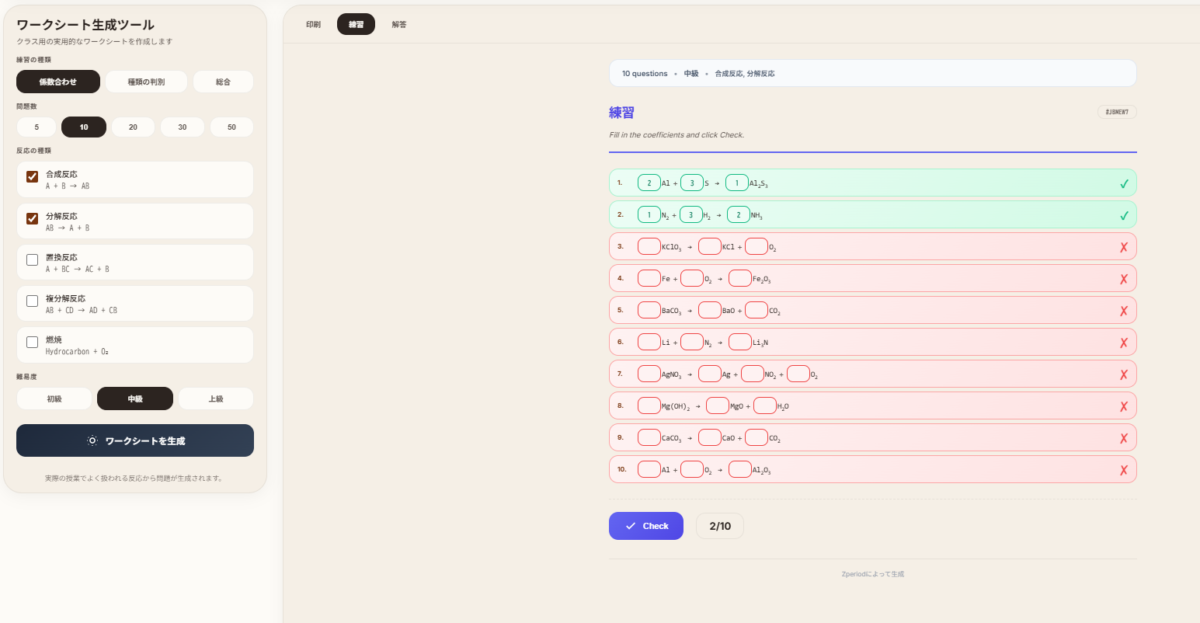Click Fe2O3 coefficient input field
Image resolution: width=1200 pixels, height=623 pixels.
740,279
